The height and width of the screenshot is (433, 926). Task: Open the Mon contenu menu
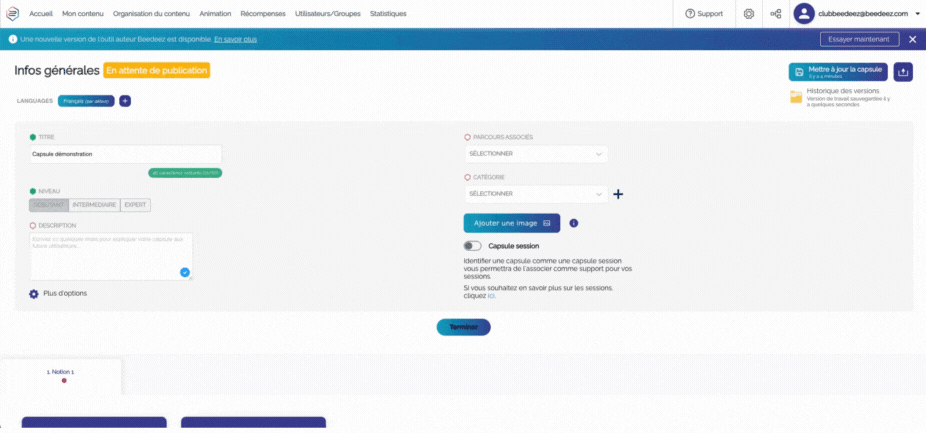82,14
